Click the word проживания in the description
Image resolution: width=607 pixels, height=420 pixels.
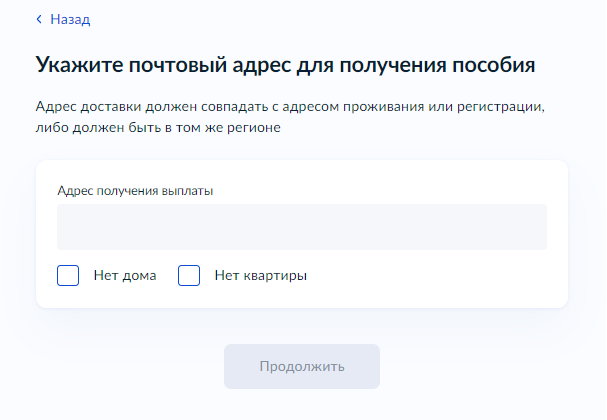tap(383, 106)
